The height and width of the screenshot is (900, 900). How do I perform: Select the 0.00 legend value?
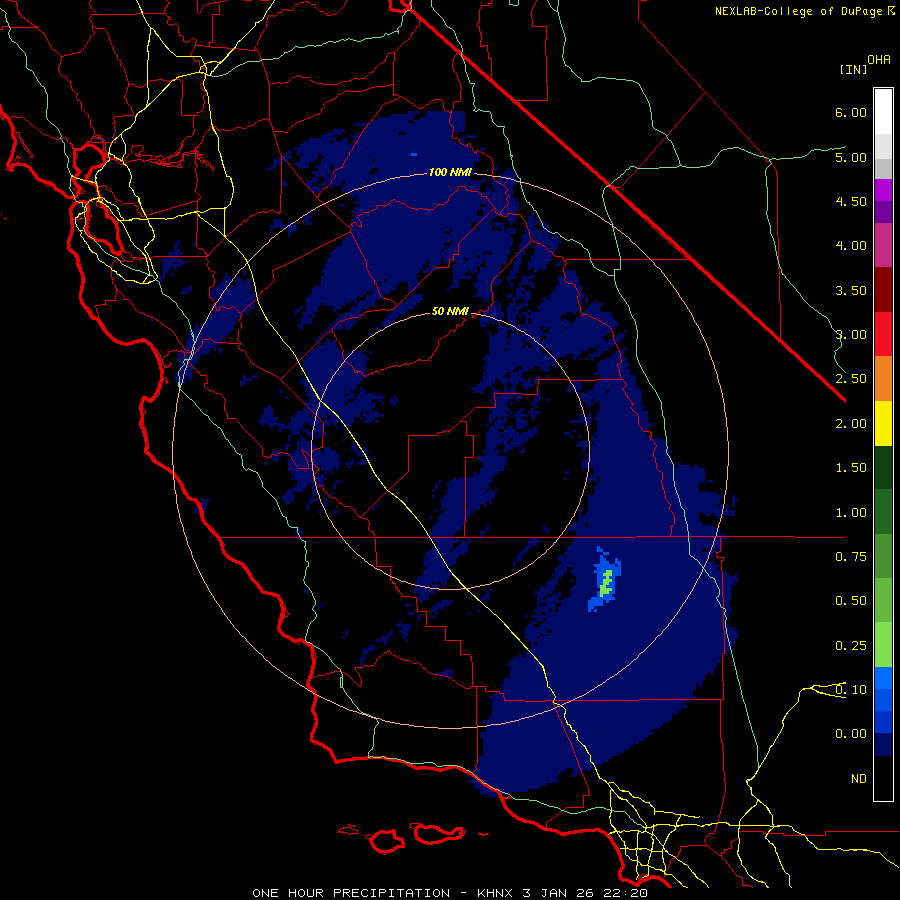tap(851, 734)
